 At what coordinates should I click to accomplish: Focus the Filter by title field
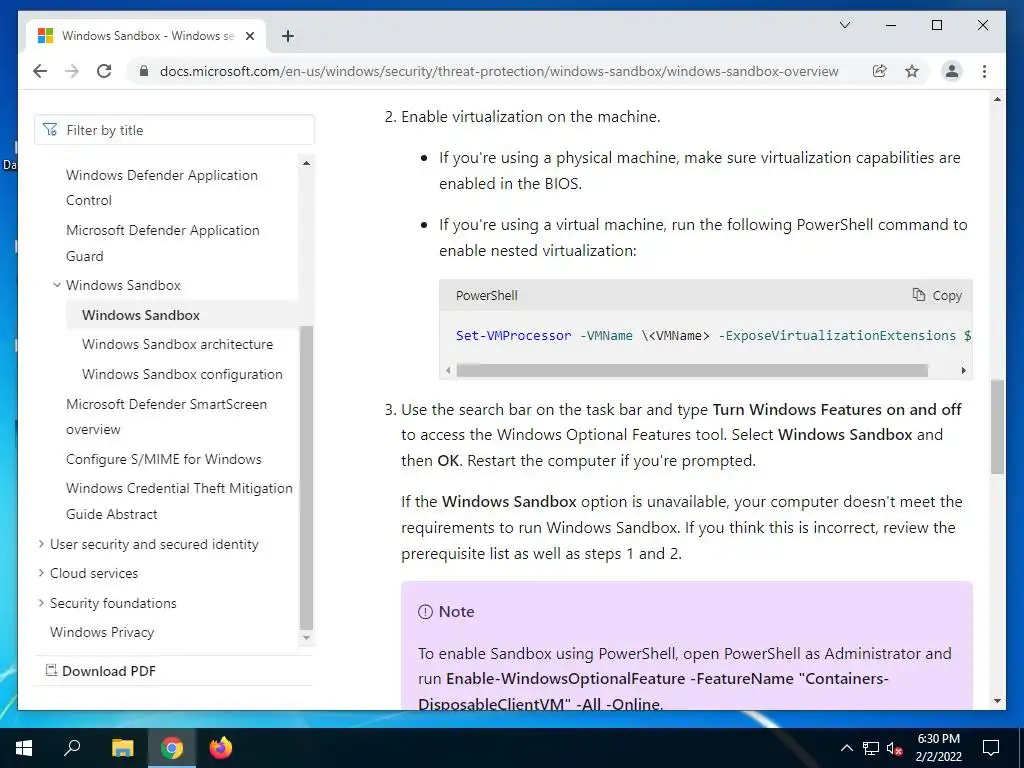174,130
